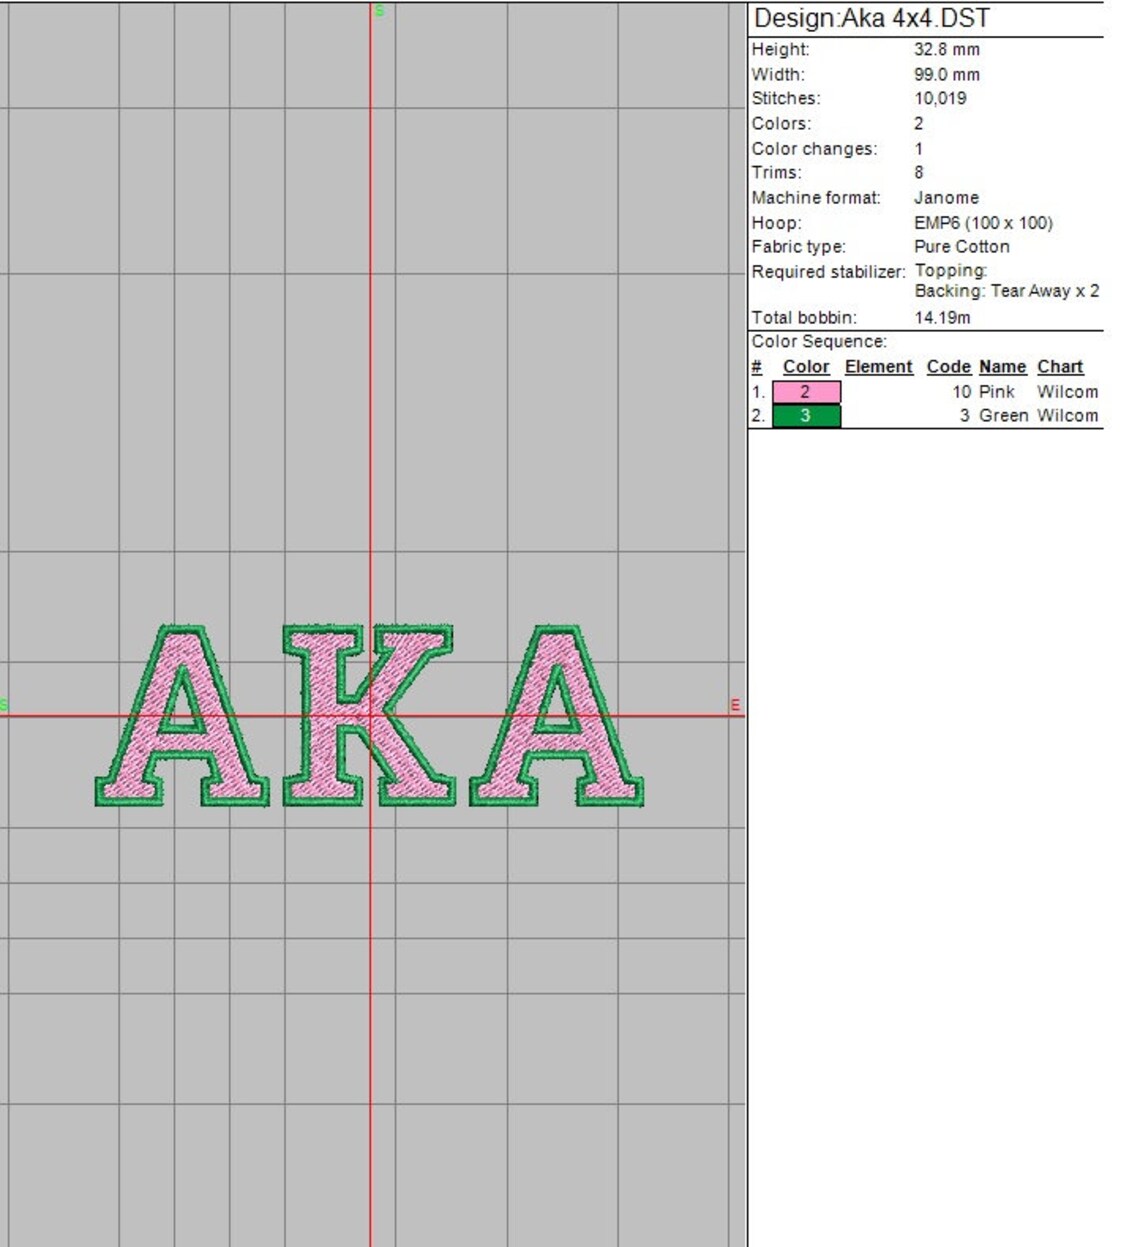Click the Name column header
This screenshot has height=1247, width=1140.
click(x=1002, y=367)
